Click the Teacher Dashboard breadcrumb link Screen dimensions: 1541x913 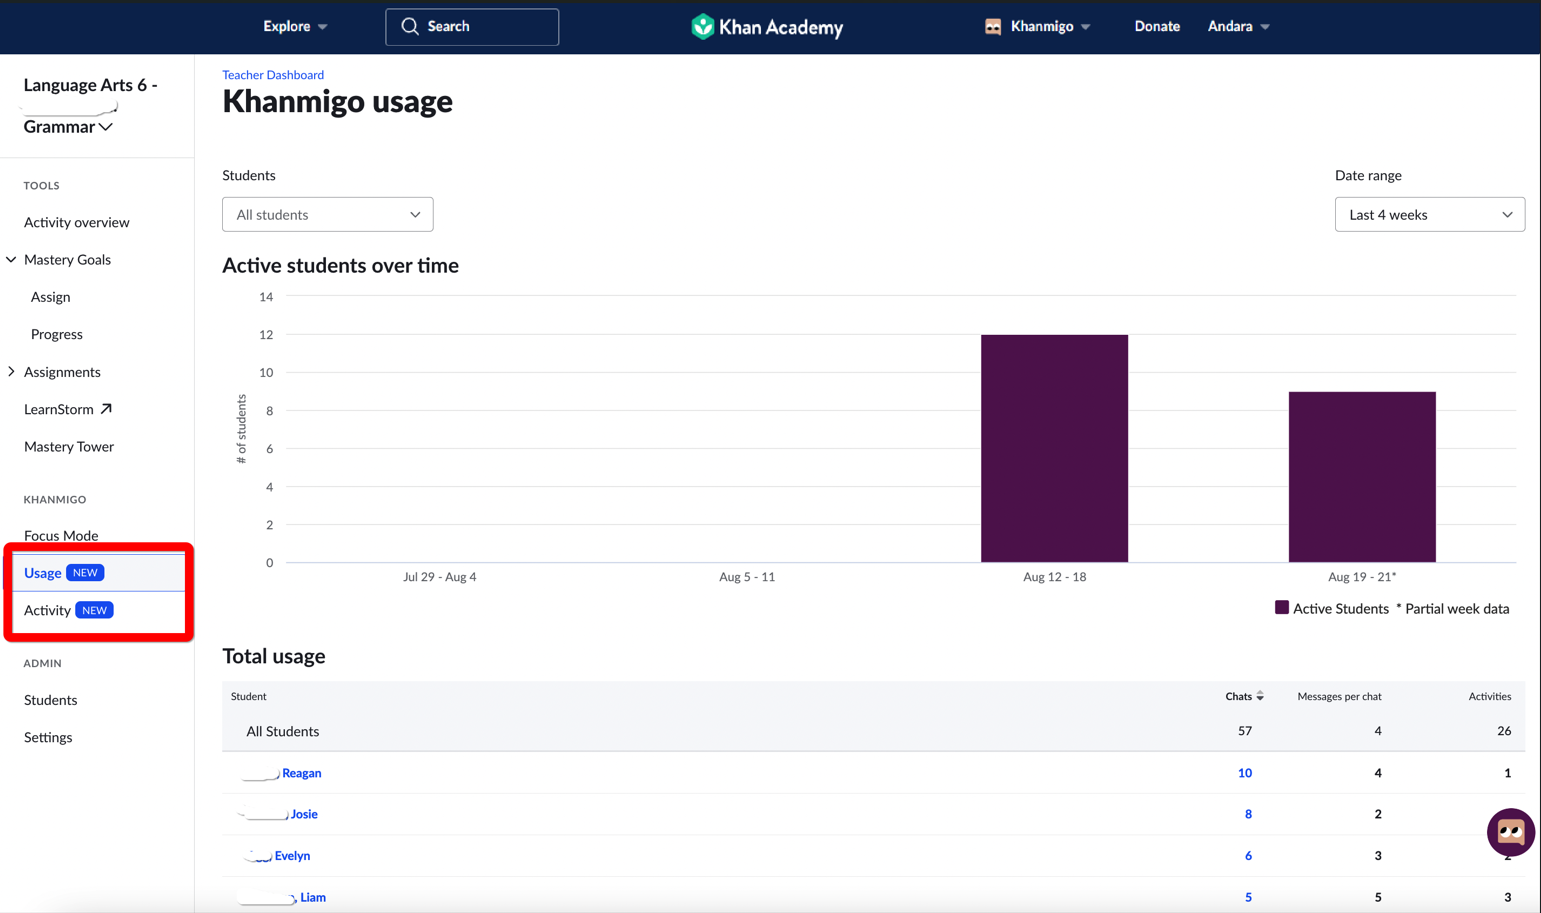tap(273, 75)
